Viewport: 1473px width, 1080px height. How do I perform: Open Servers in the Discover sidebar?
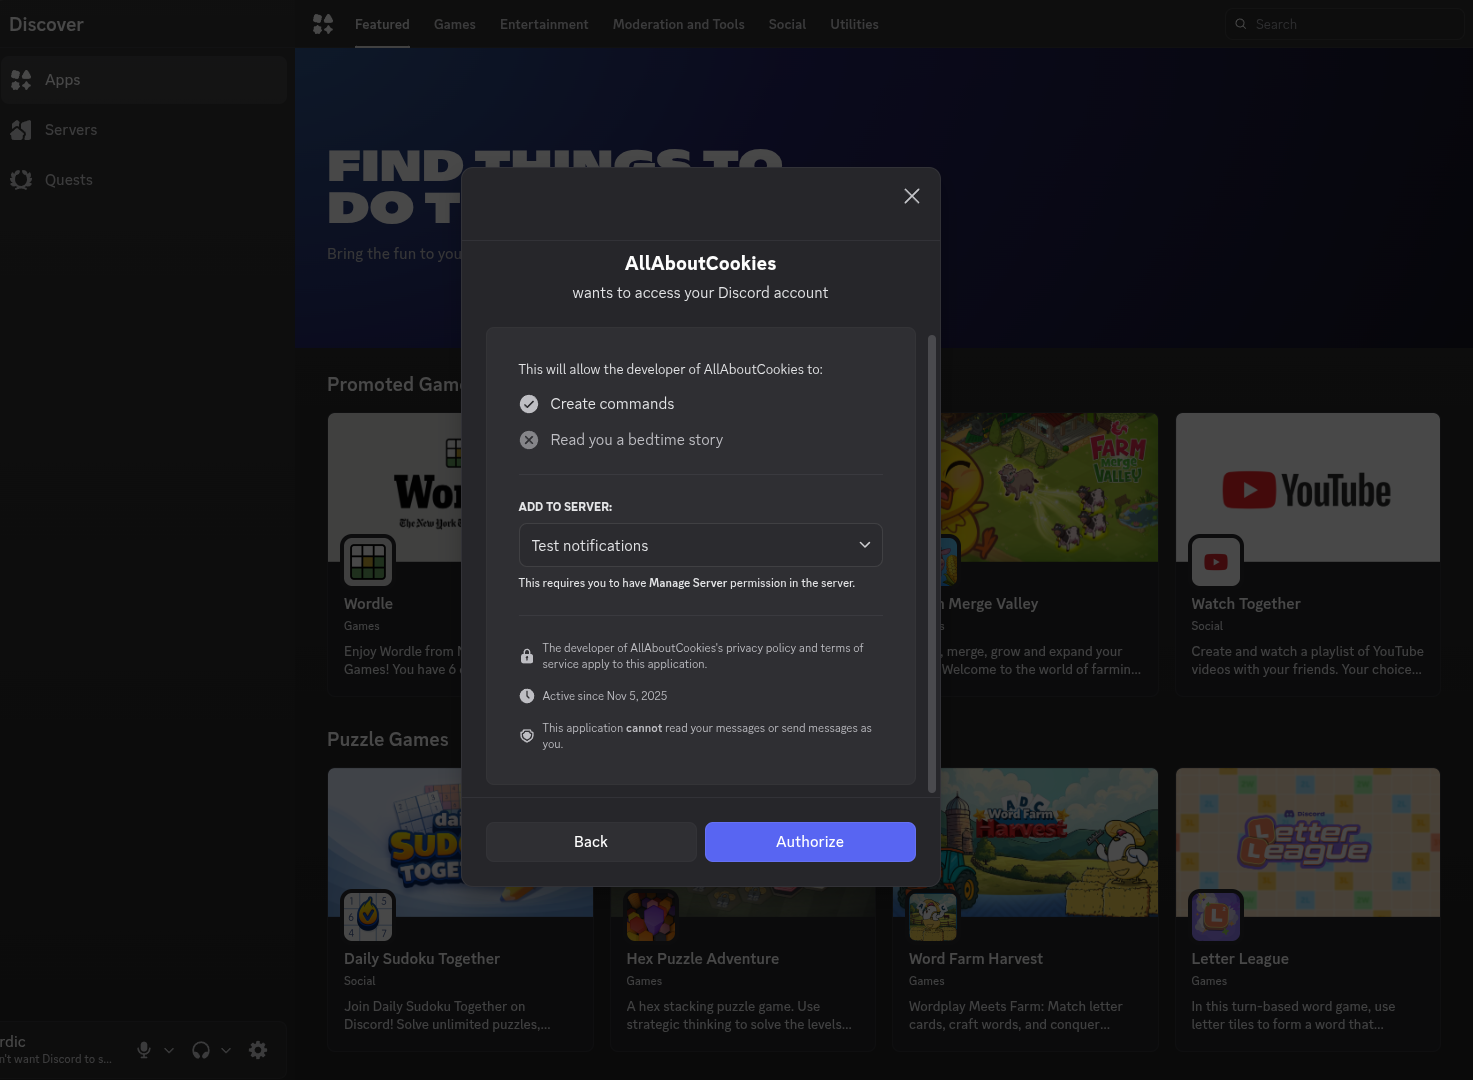(x=70, y=130)
